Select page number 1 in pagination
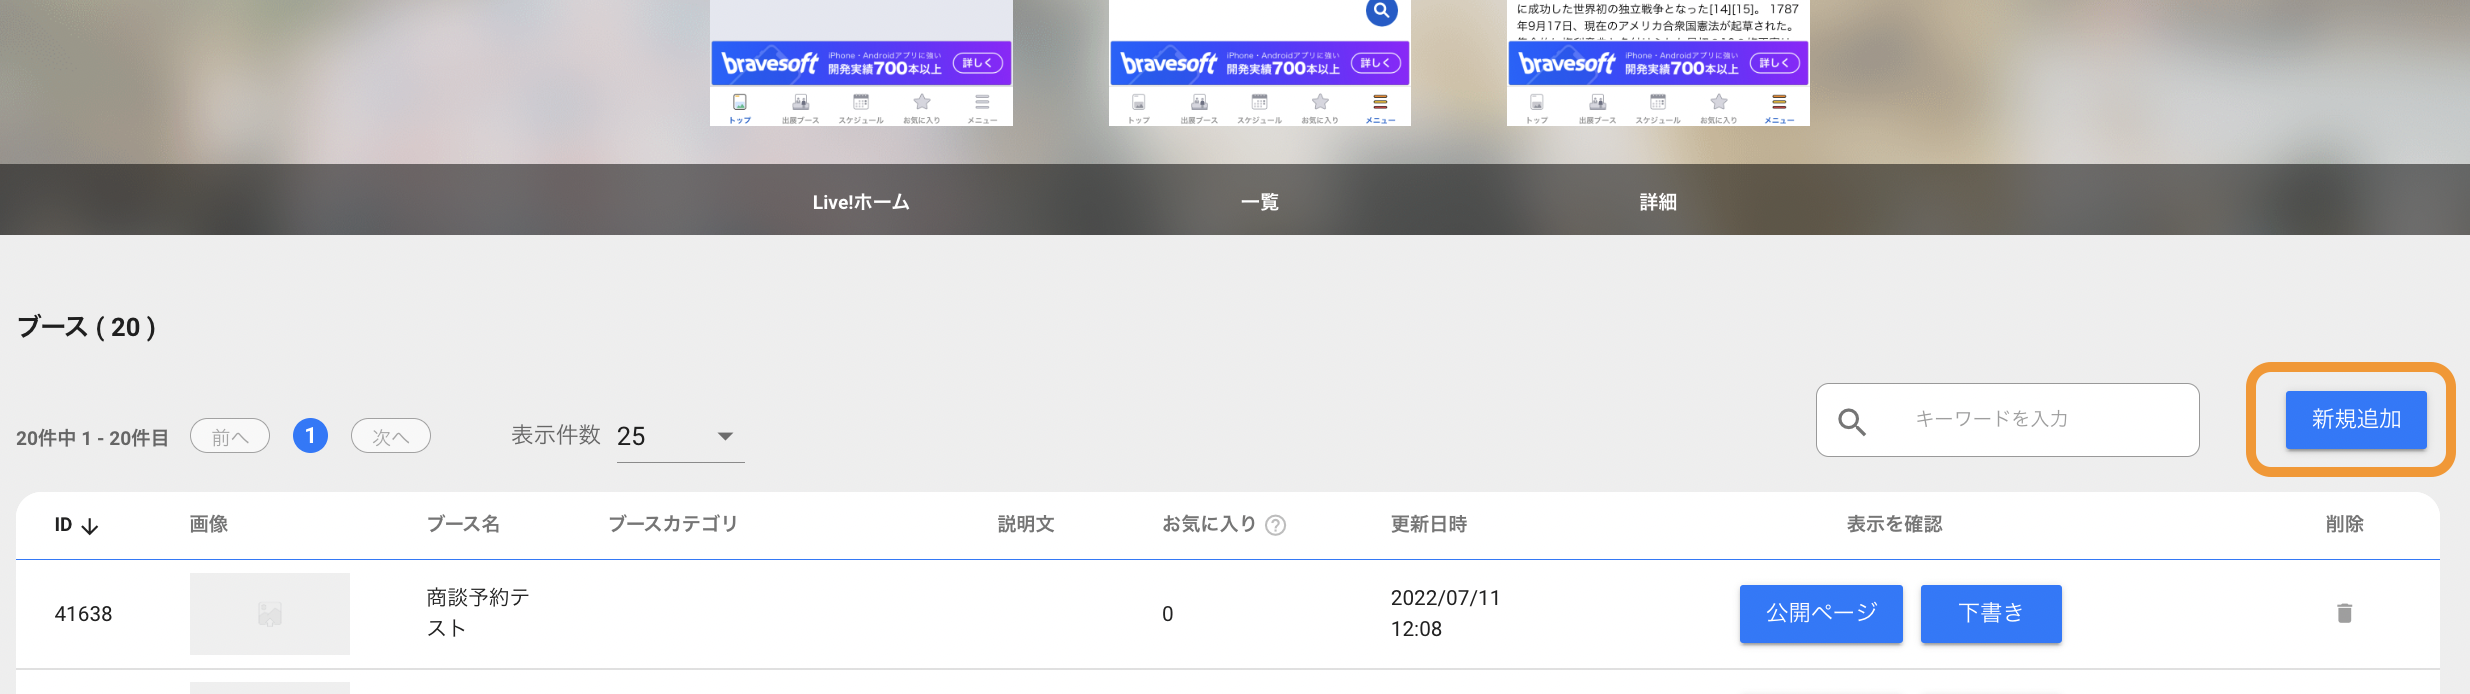This screenshot has width=2470, height=694. pyautogui.click(x=310, y=435)
